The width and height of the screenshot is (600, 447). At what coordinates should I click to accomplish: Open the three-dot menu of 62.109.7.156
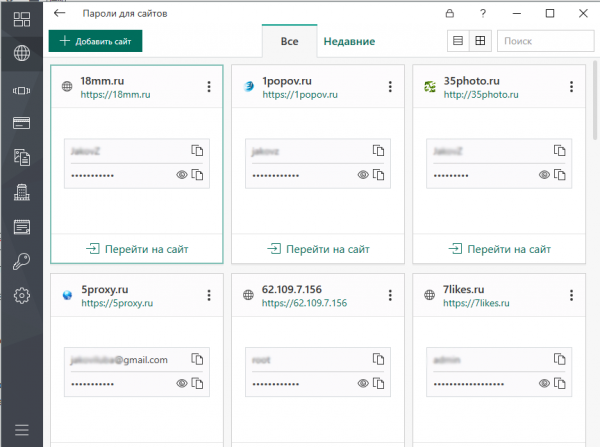click(x=390, y=295)
